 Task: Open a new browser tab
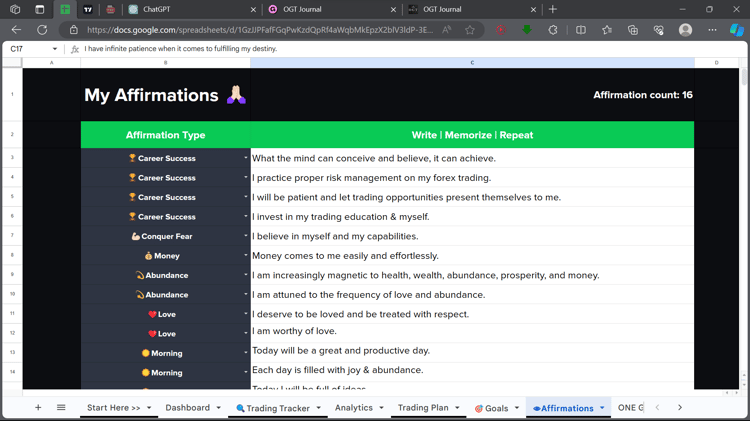coord(553,9)
